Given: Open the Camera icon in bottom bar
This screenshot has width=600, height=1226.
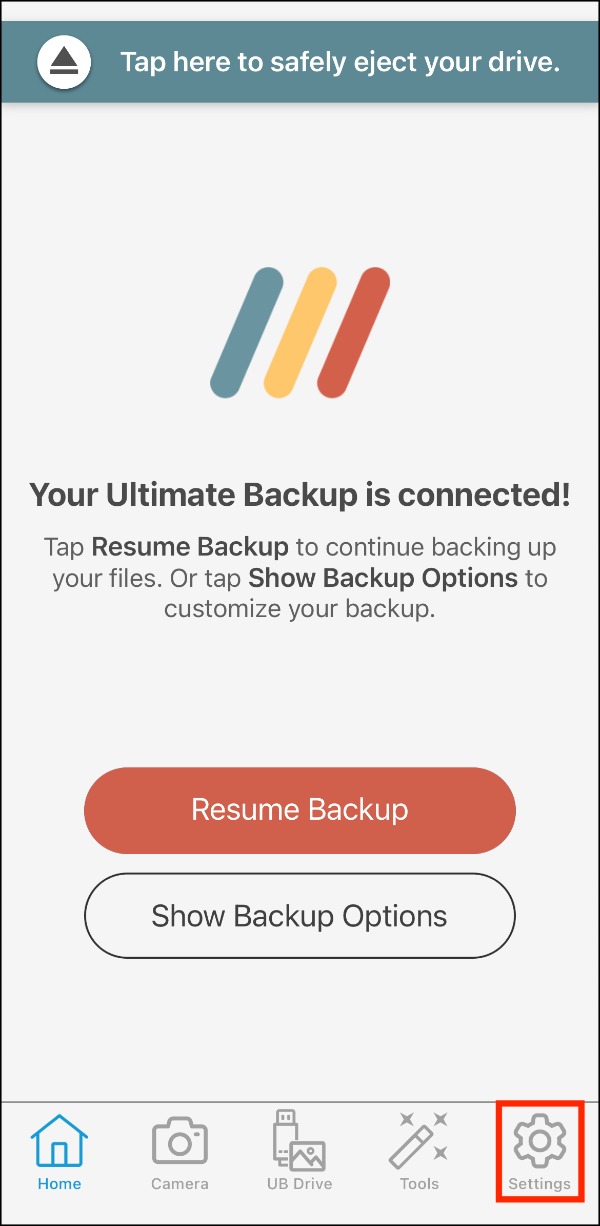Looking at the screenshot, I should coord(179,1141).
